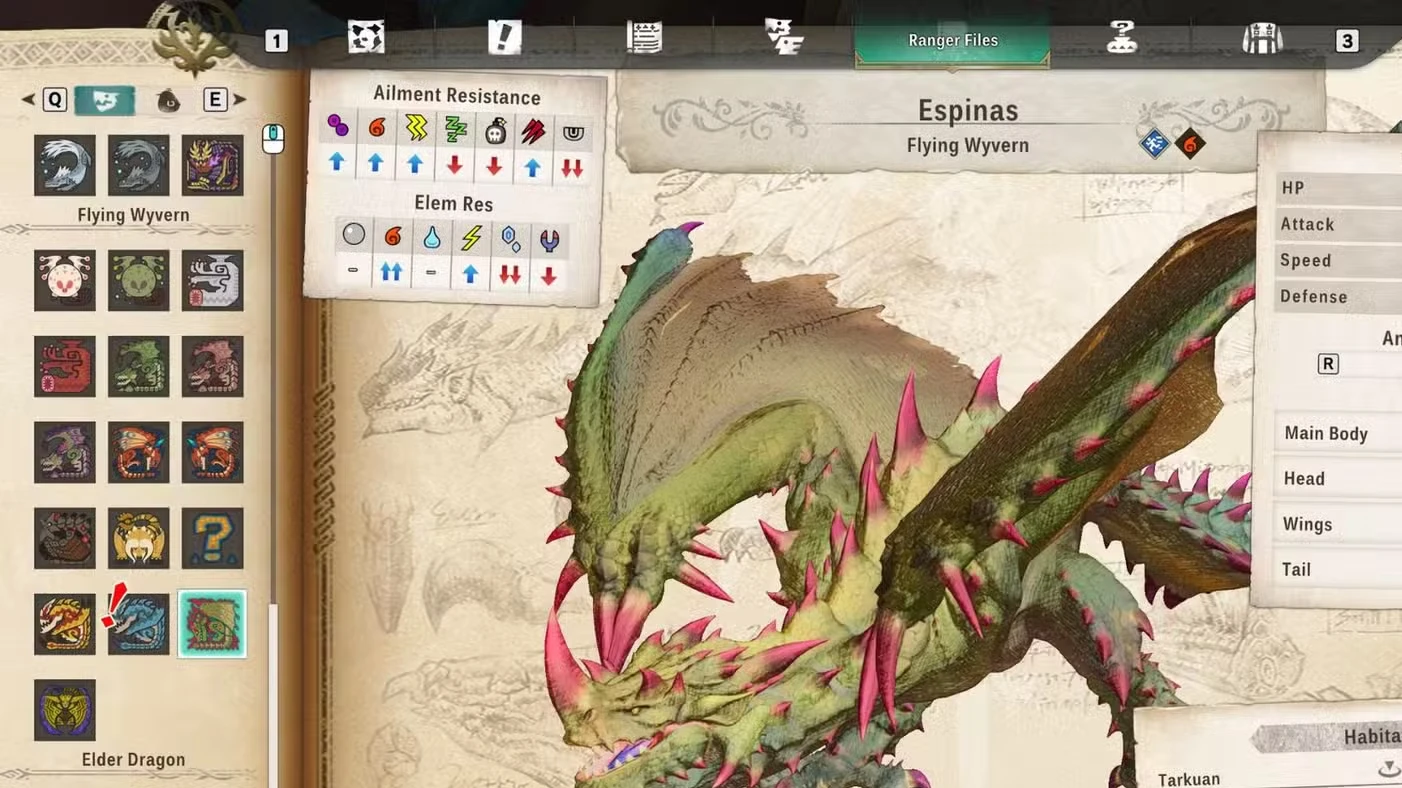Click the last ailment resistance icon
Viewport: 1402px width, 788px height.
point(572,132)
